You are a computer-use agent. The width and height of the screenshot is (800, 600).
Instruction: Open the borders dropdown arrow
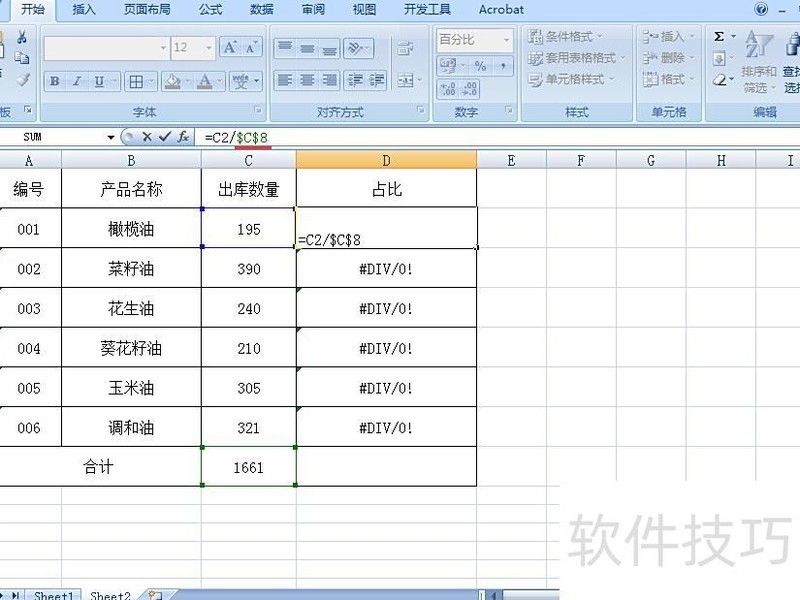click(x=151, y=82)
